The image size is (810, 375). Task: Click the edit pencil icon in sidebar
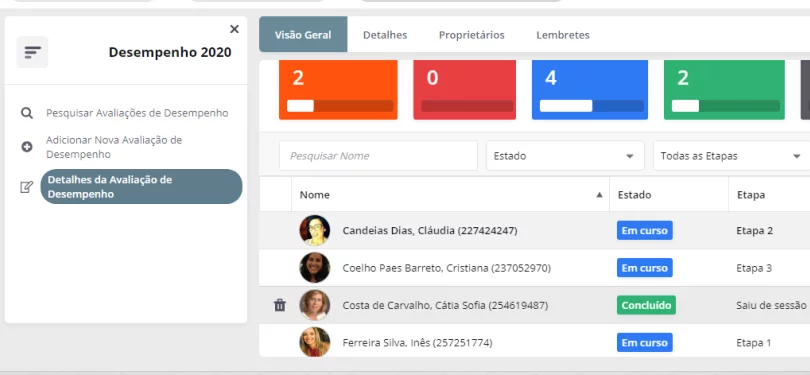click(x=26, y=187)
